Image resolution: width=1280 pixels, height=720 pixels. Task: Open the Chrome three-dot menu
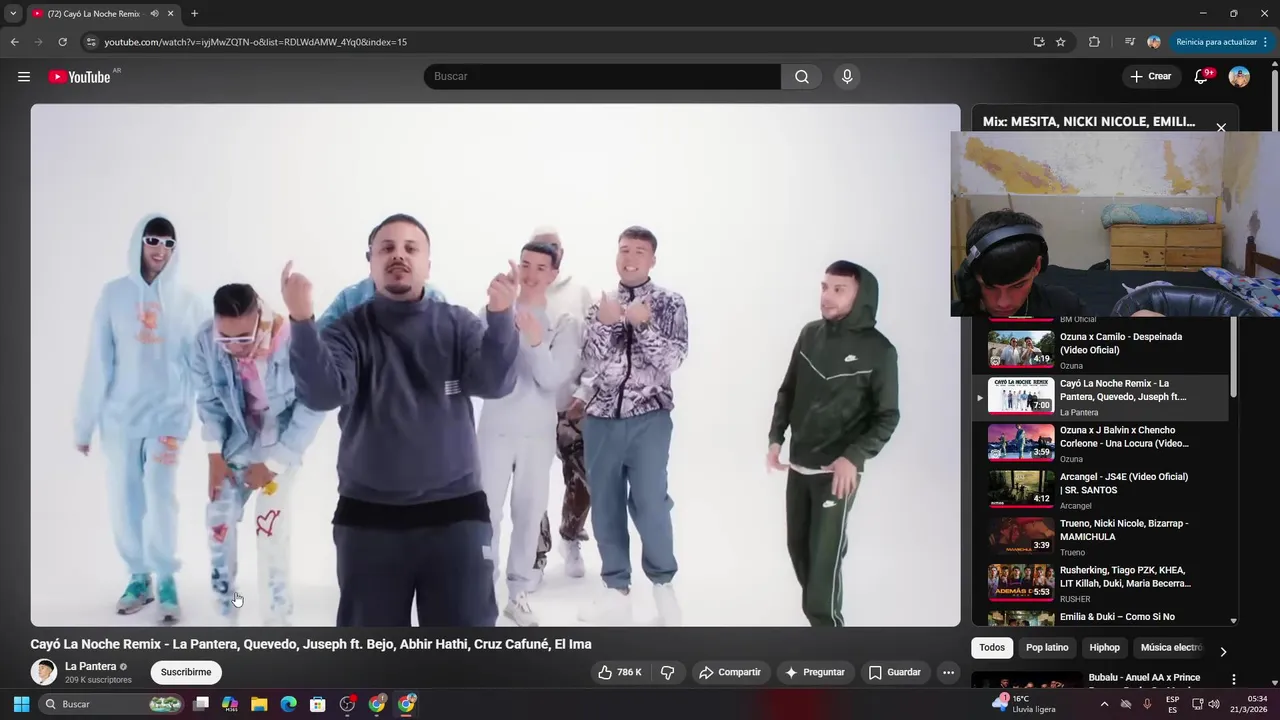[1266, 42]
